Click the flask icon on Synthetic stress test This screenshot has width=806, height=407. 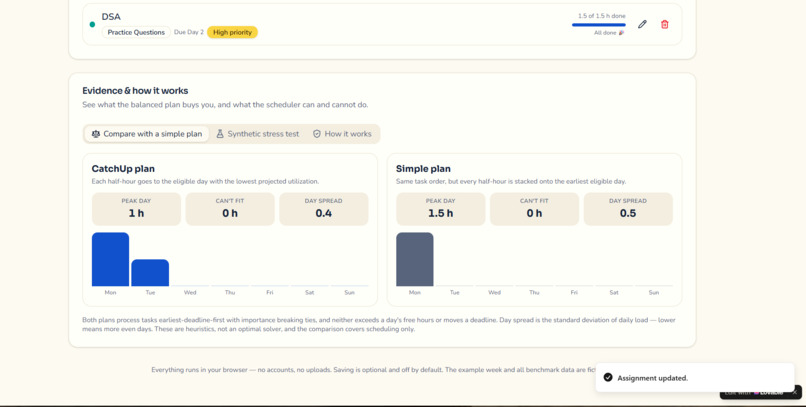(220, 134)
